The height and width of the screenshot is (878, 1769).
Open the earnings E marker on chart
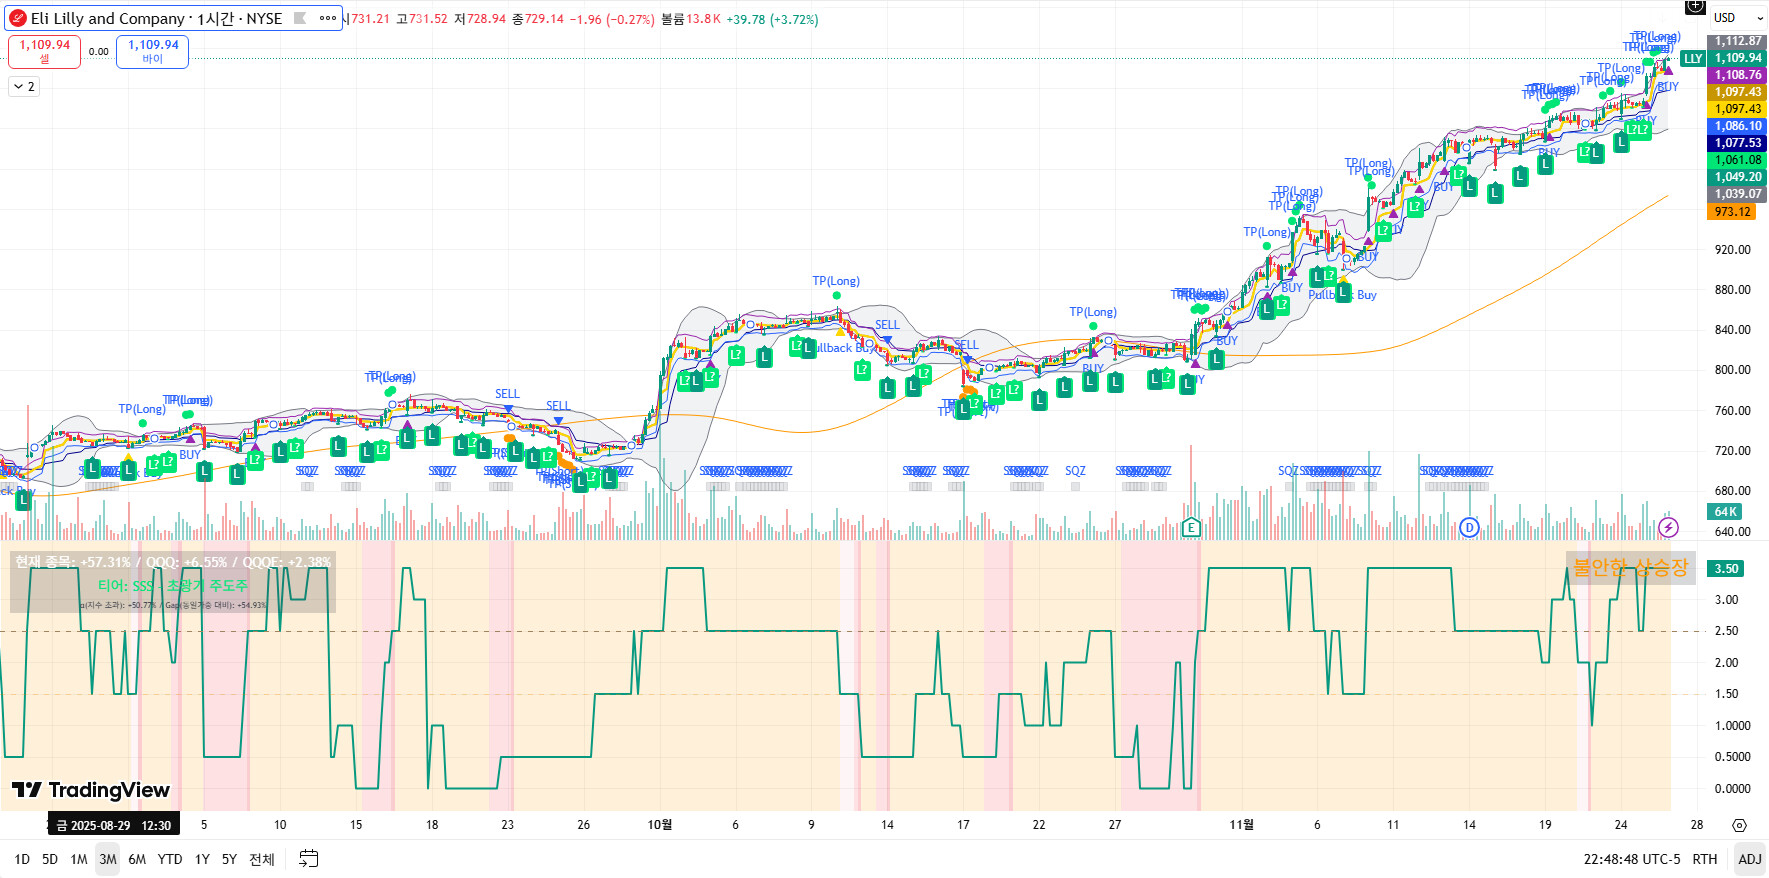(x=1190, y=527)
